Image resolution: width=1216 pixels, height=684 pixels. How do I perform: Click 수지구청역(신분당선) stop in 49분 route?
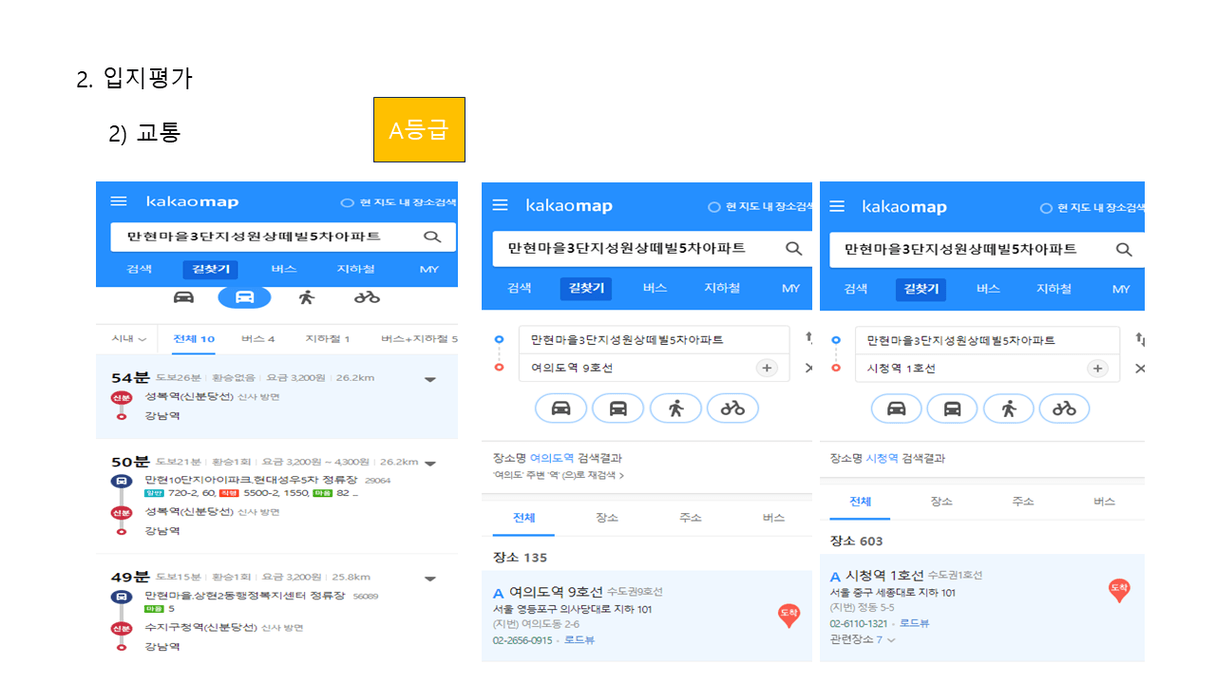click(201, 627)
